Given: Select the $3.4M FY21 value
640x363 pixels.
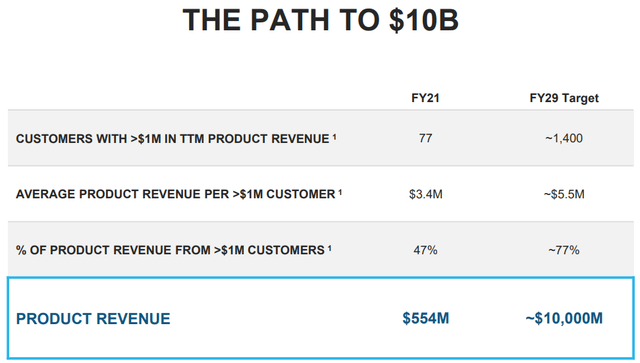Looking at the screenshot, I should click(426, 194).
